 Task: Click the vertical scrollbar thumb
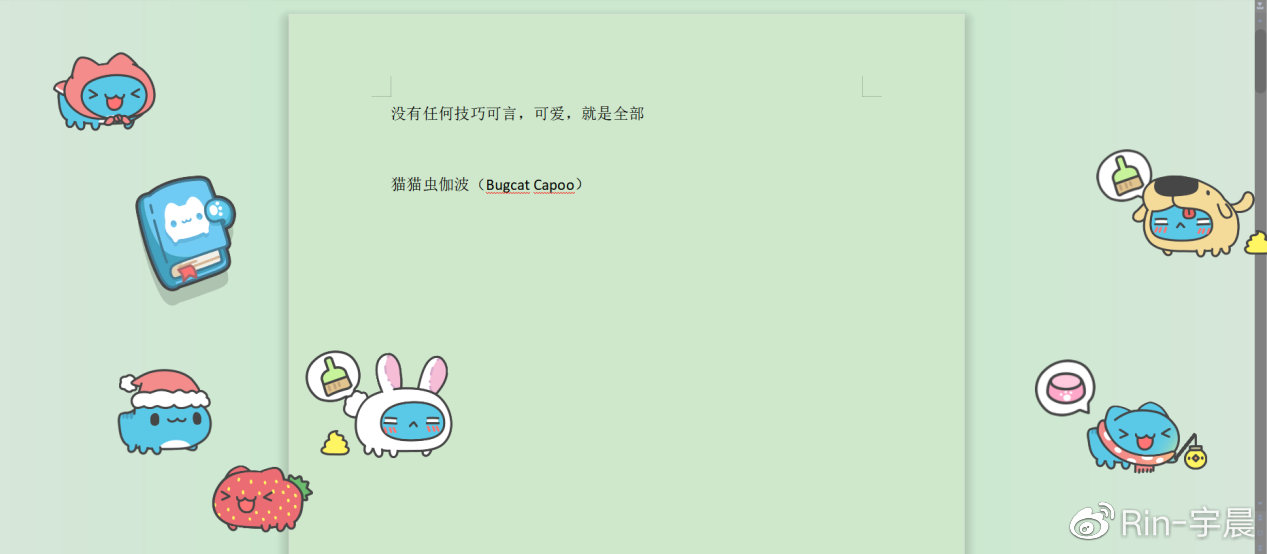coord(1260,61)
